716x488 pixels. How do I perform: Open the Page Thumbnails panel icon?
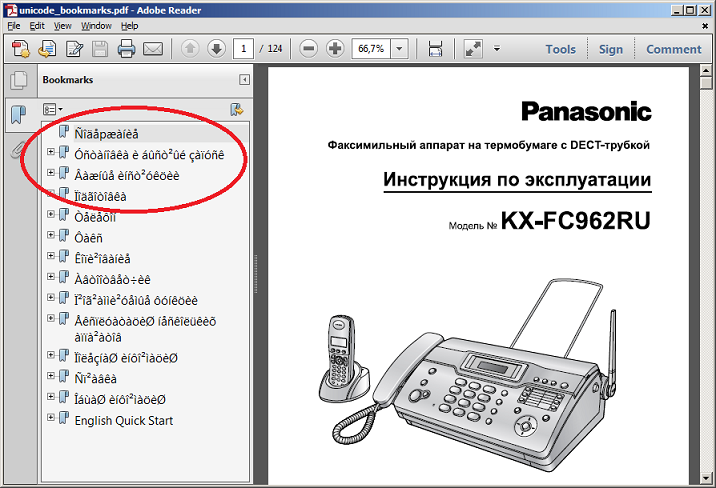[17, 82]
